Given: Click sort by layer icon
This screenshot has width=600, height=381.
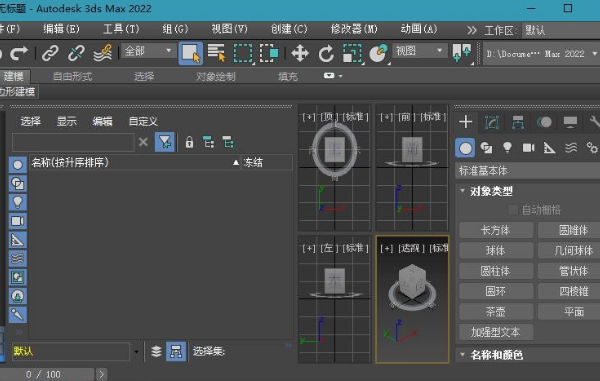Looking at the screenshot, I should point(156,352).
